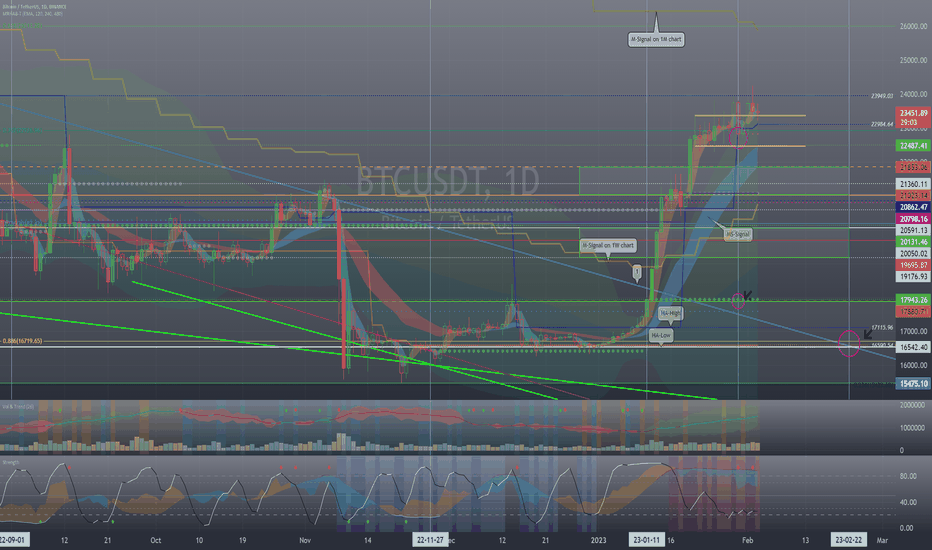Select the 17115.96 line value label
This screenshot has height=550, width=932.
(882, 328)
